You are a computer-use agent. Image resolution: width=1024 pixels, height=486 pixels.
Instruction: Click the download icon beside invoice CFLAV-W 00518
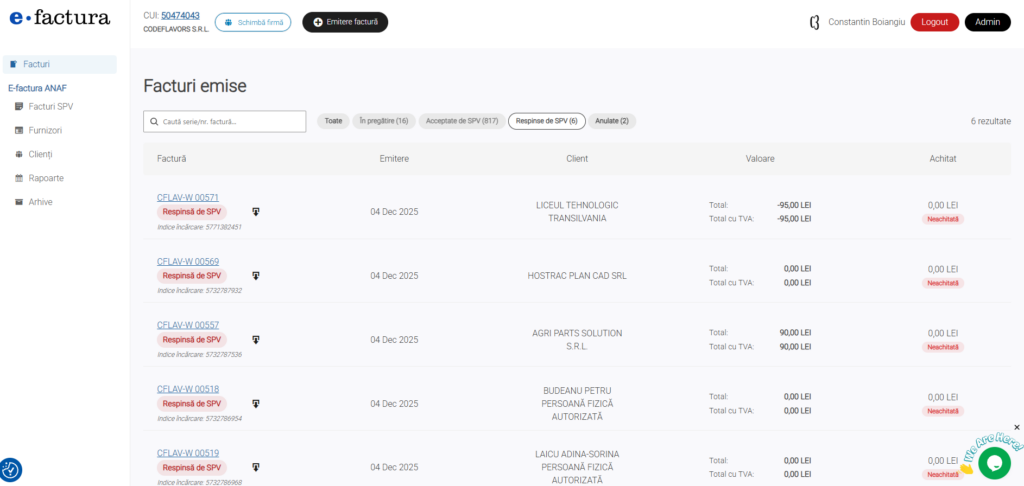click(x=256, y=404)
